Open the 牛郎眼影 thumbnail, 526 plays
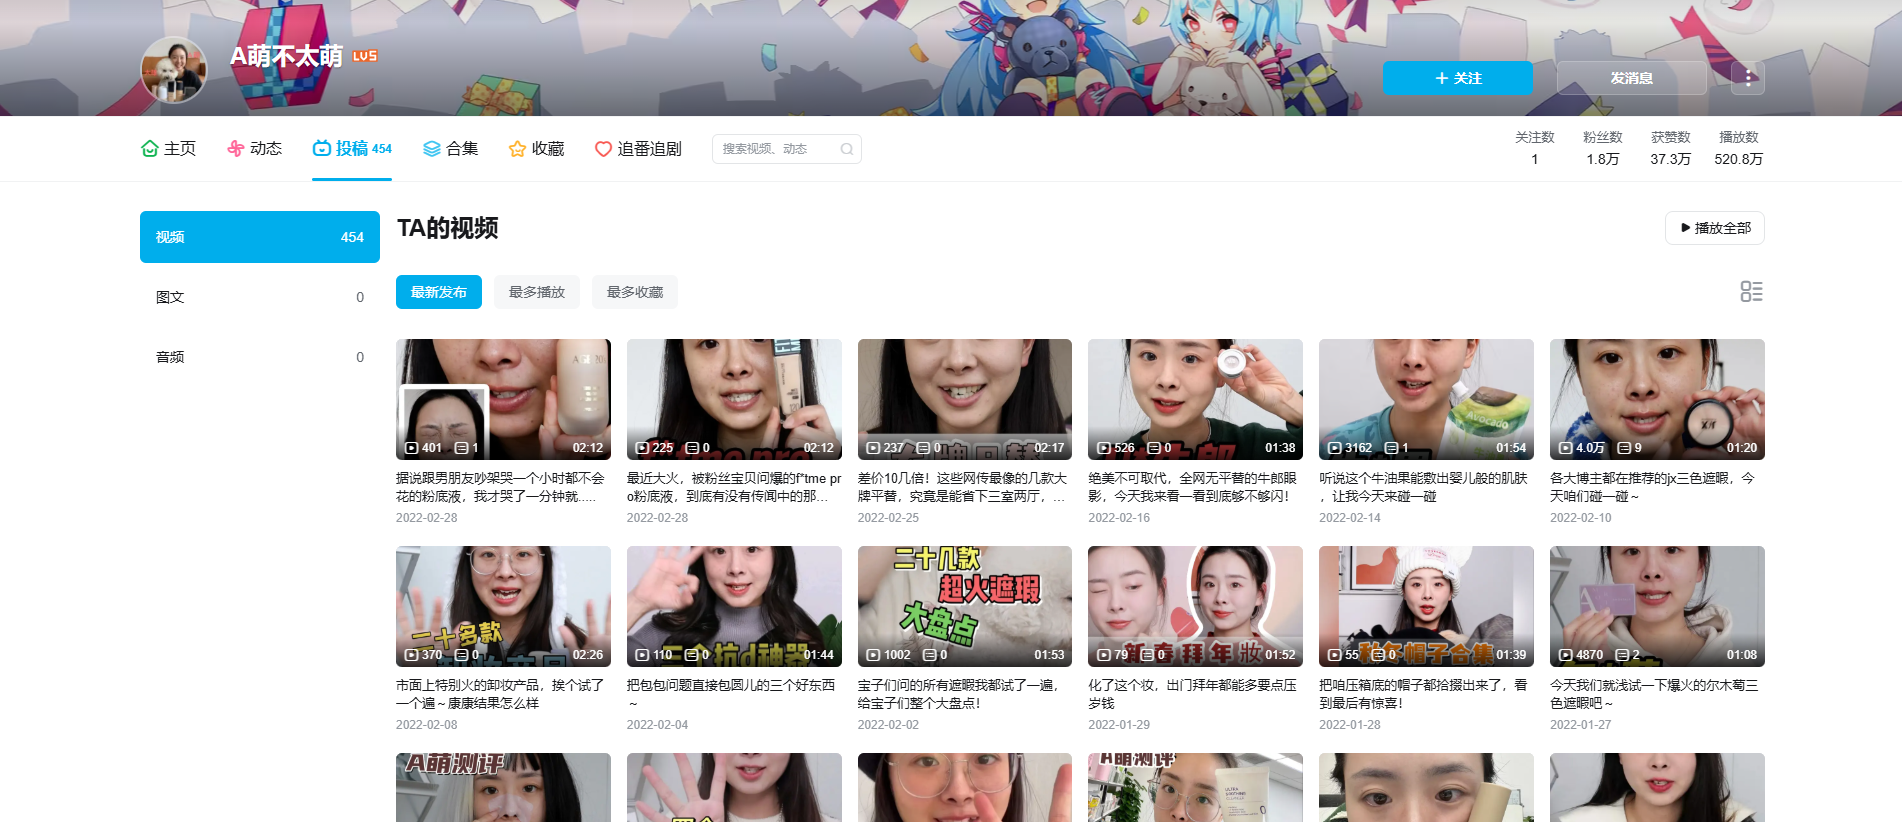This screenshot has width=1902, height=822. click(x=1195, y=399)
